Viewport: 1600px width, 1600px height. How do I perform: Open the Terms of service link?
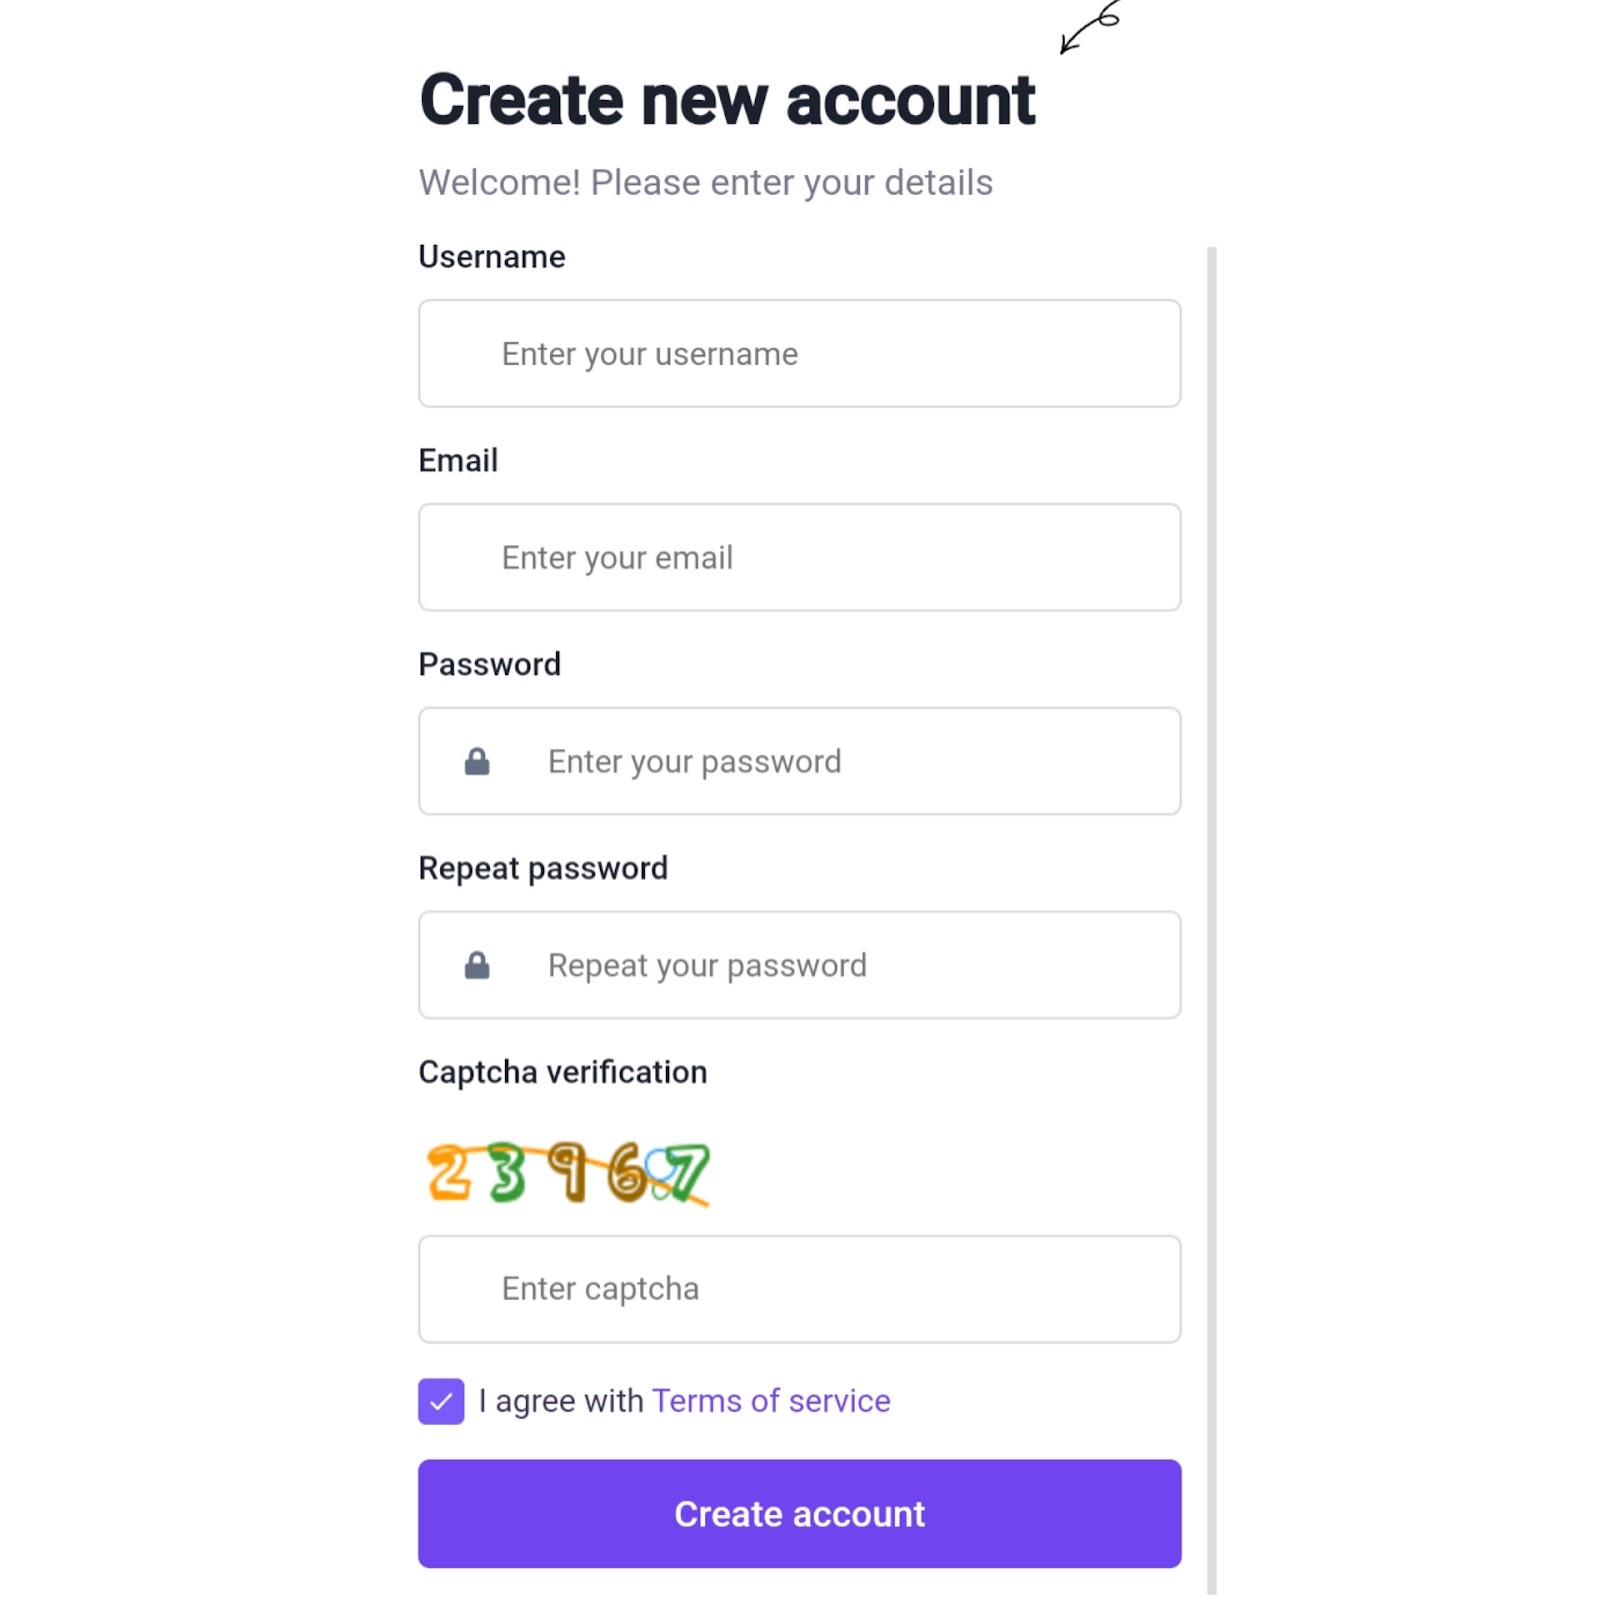tap(771, 1401)
